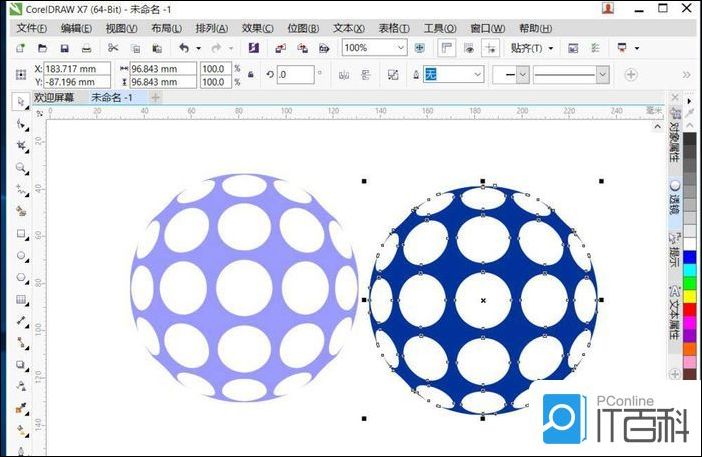This screenshot has height=457, width=702.
Task: Toggle full-screen preview button
Action: (419, 48)
